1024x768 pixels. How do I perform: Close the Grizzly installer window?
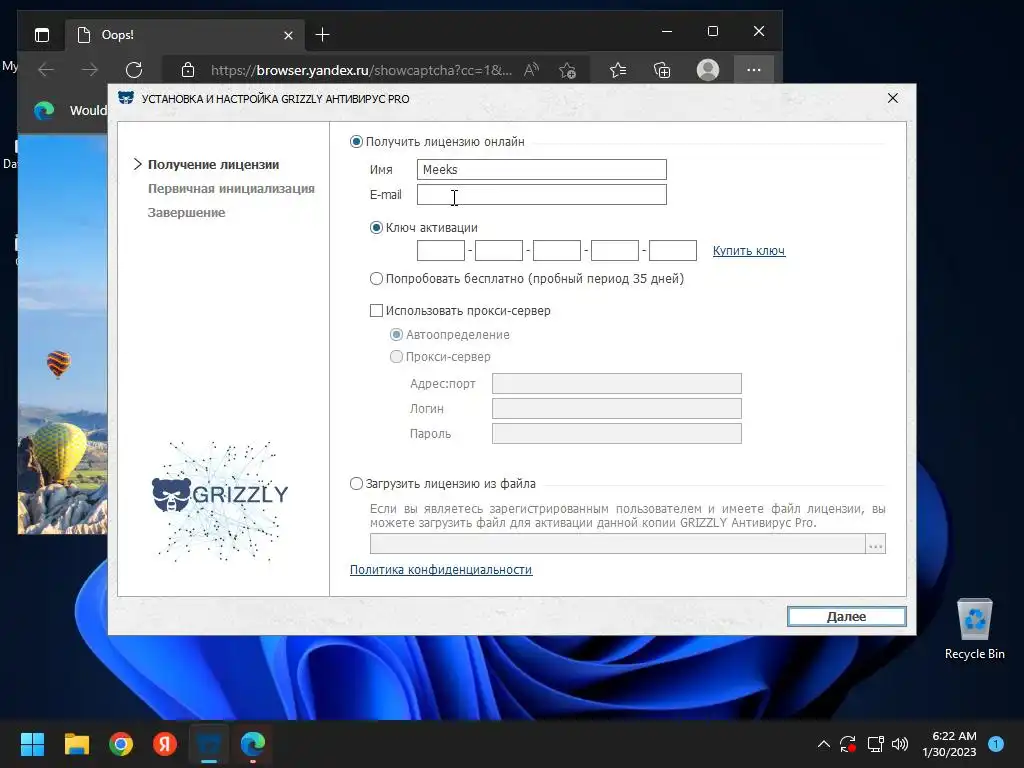coord(893,98)
